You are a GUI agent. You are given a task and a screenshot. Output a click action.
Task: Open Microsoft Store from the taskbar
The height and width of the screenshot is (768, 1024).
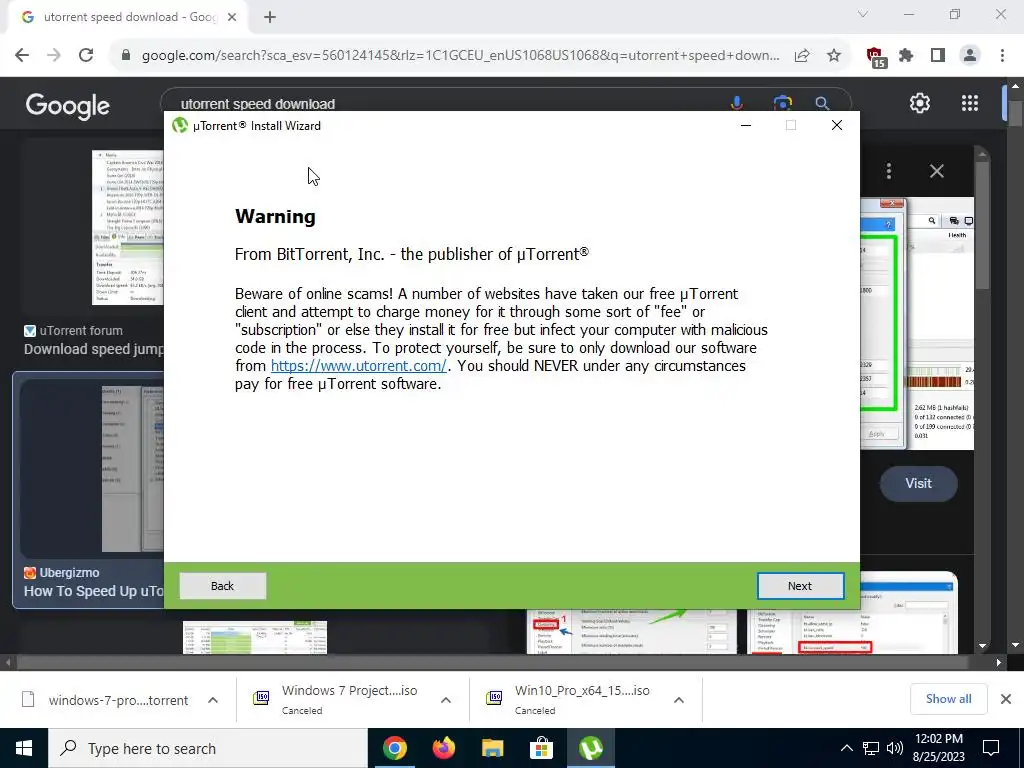click(x=541, y=748)
